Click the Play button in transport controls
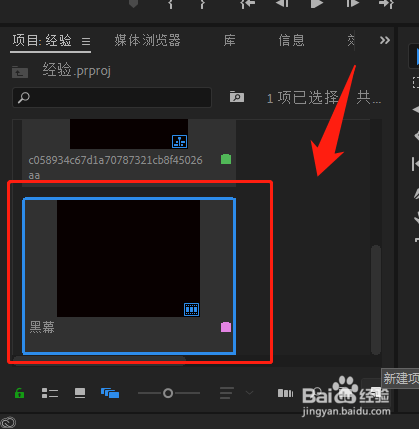 pos(316,3)
